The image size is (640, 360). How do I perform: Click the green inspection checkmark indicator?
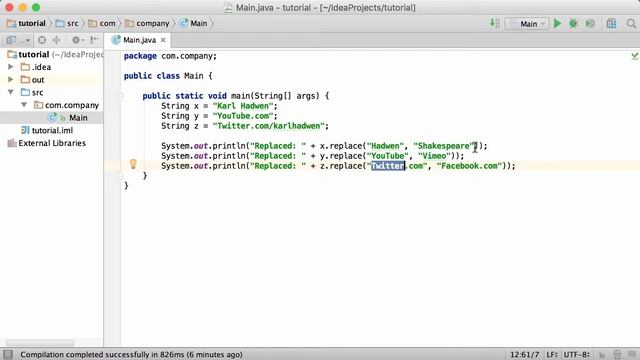tap(634, 56)
